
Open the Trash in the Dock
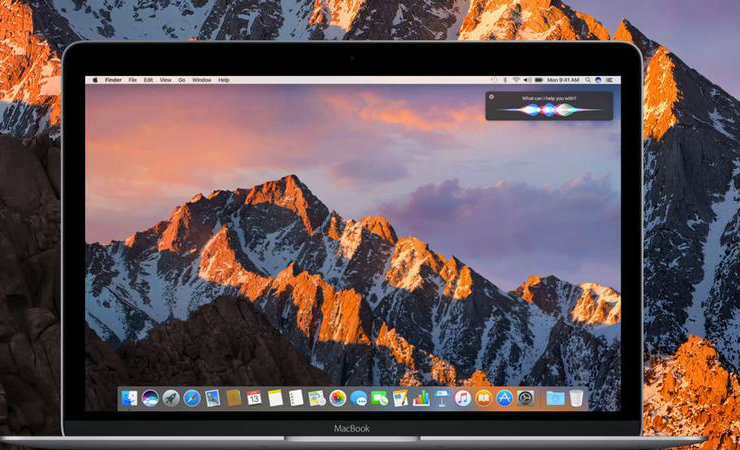pos(576,398)
